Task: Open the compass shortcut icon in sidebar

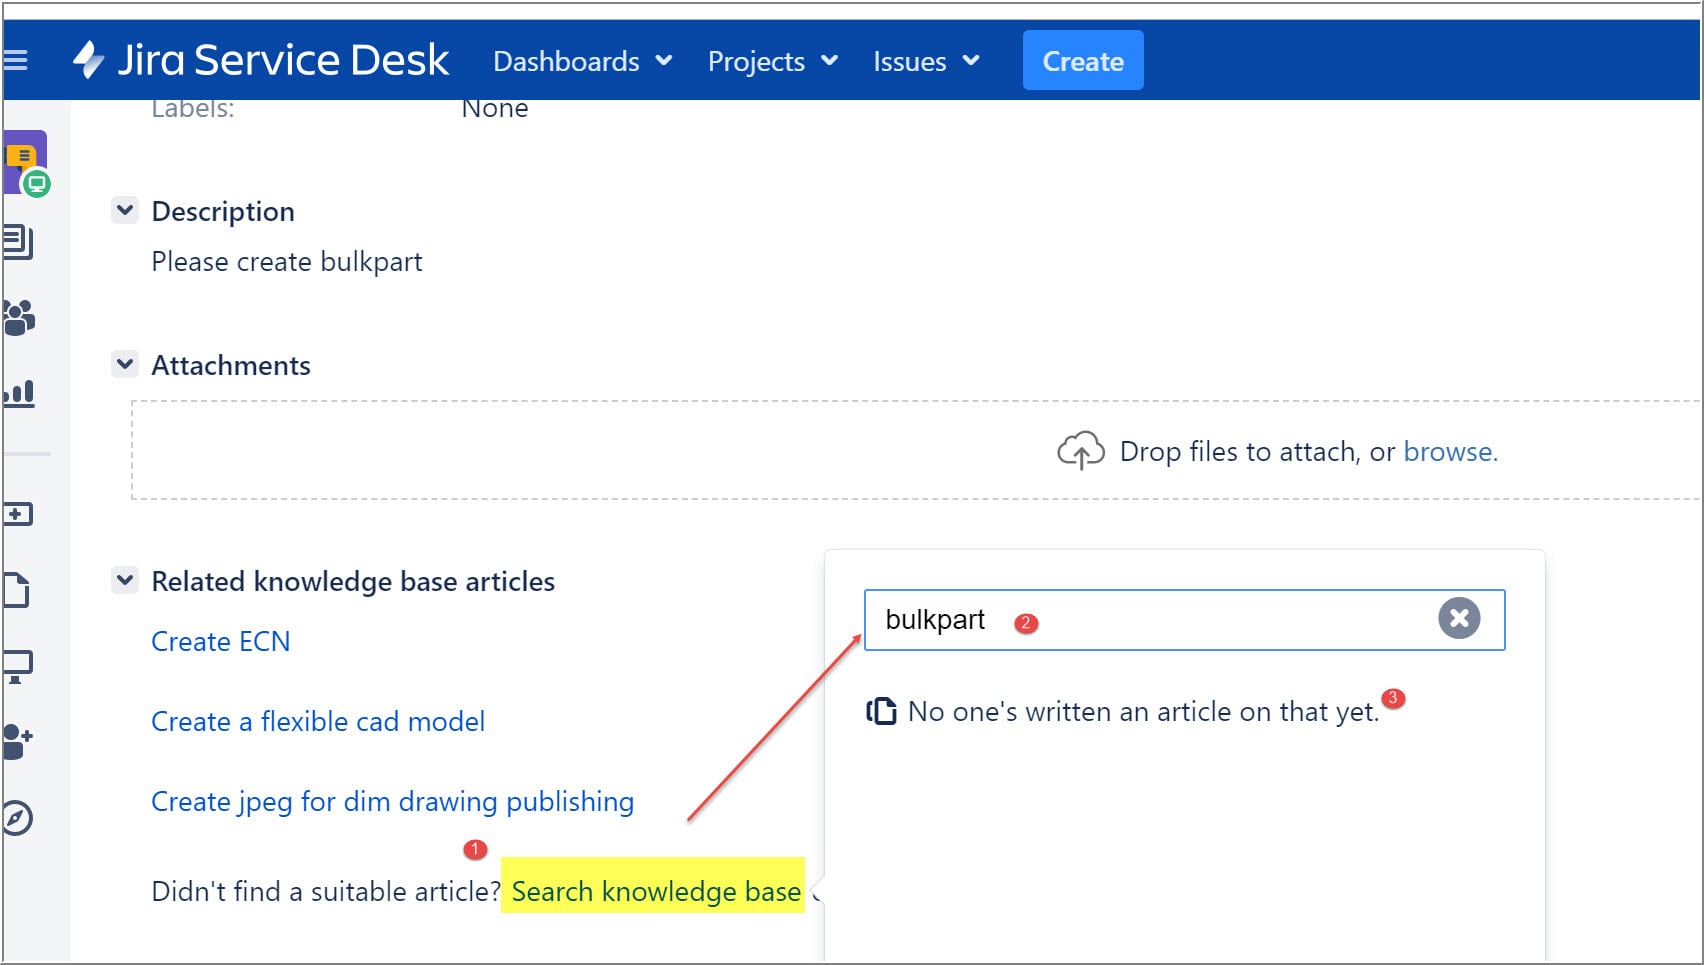Action: 18,818
